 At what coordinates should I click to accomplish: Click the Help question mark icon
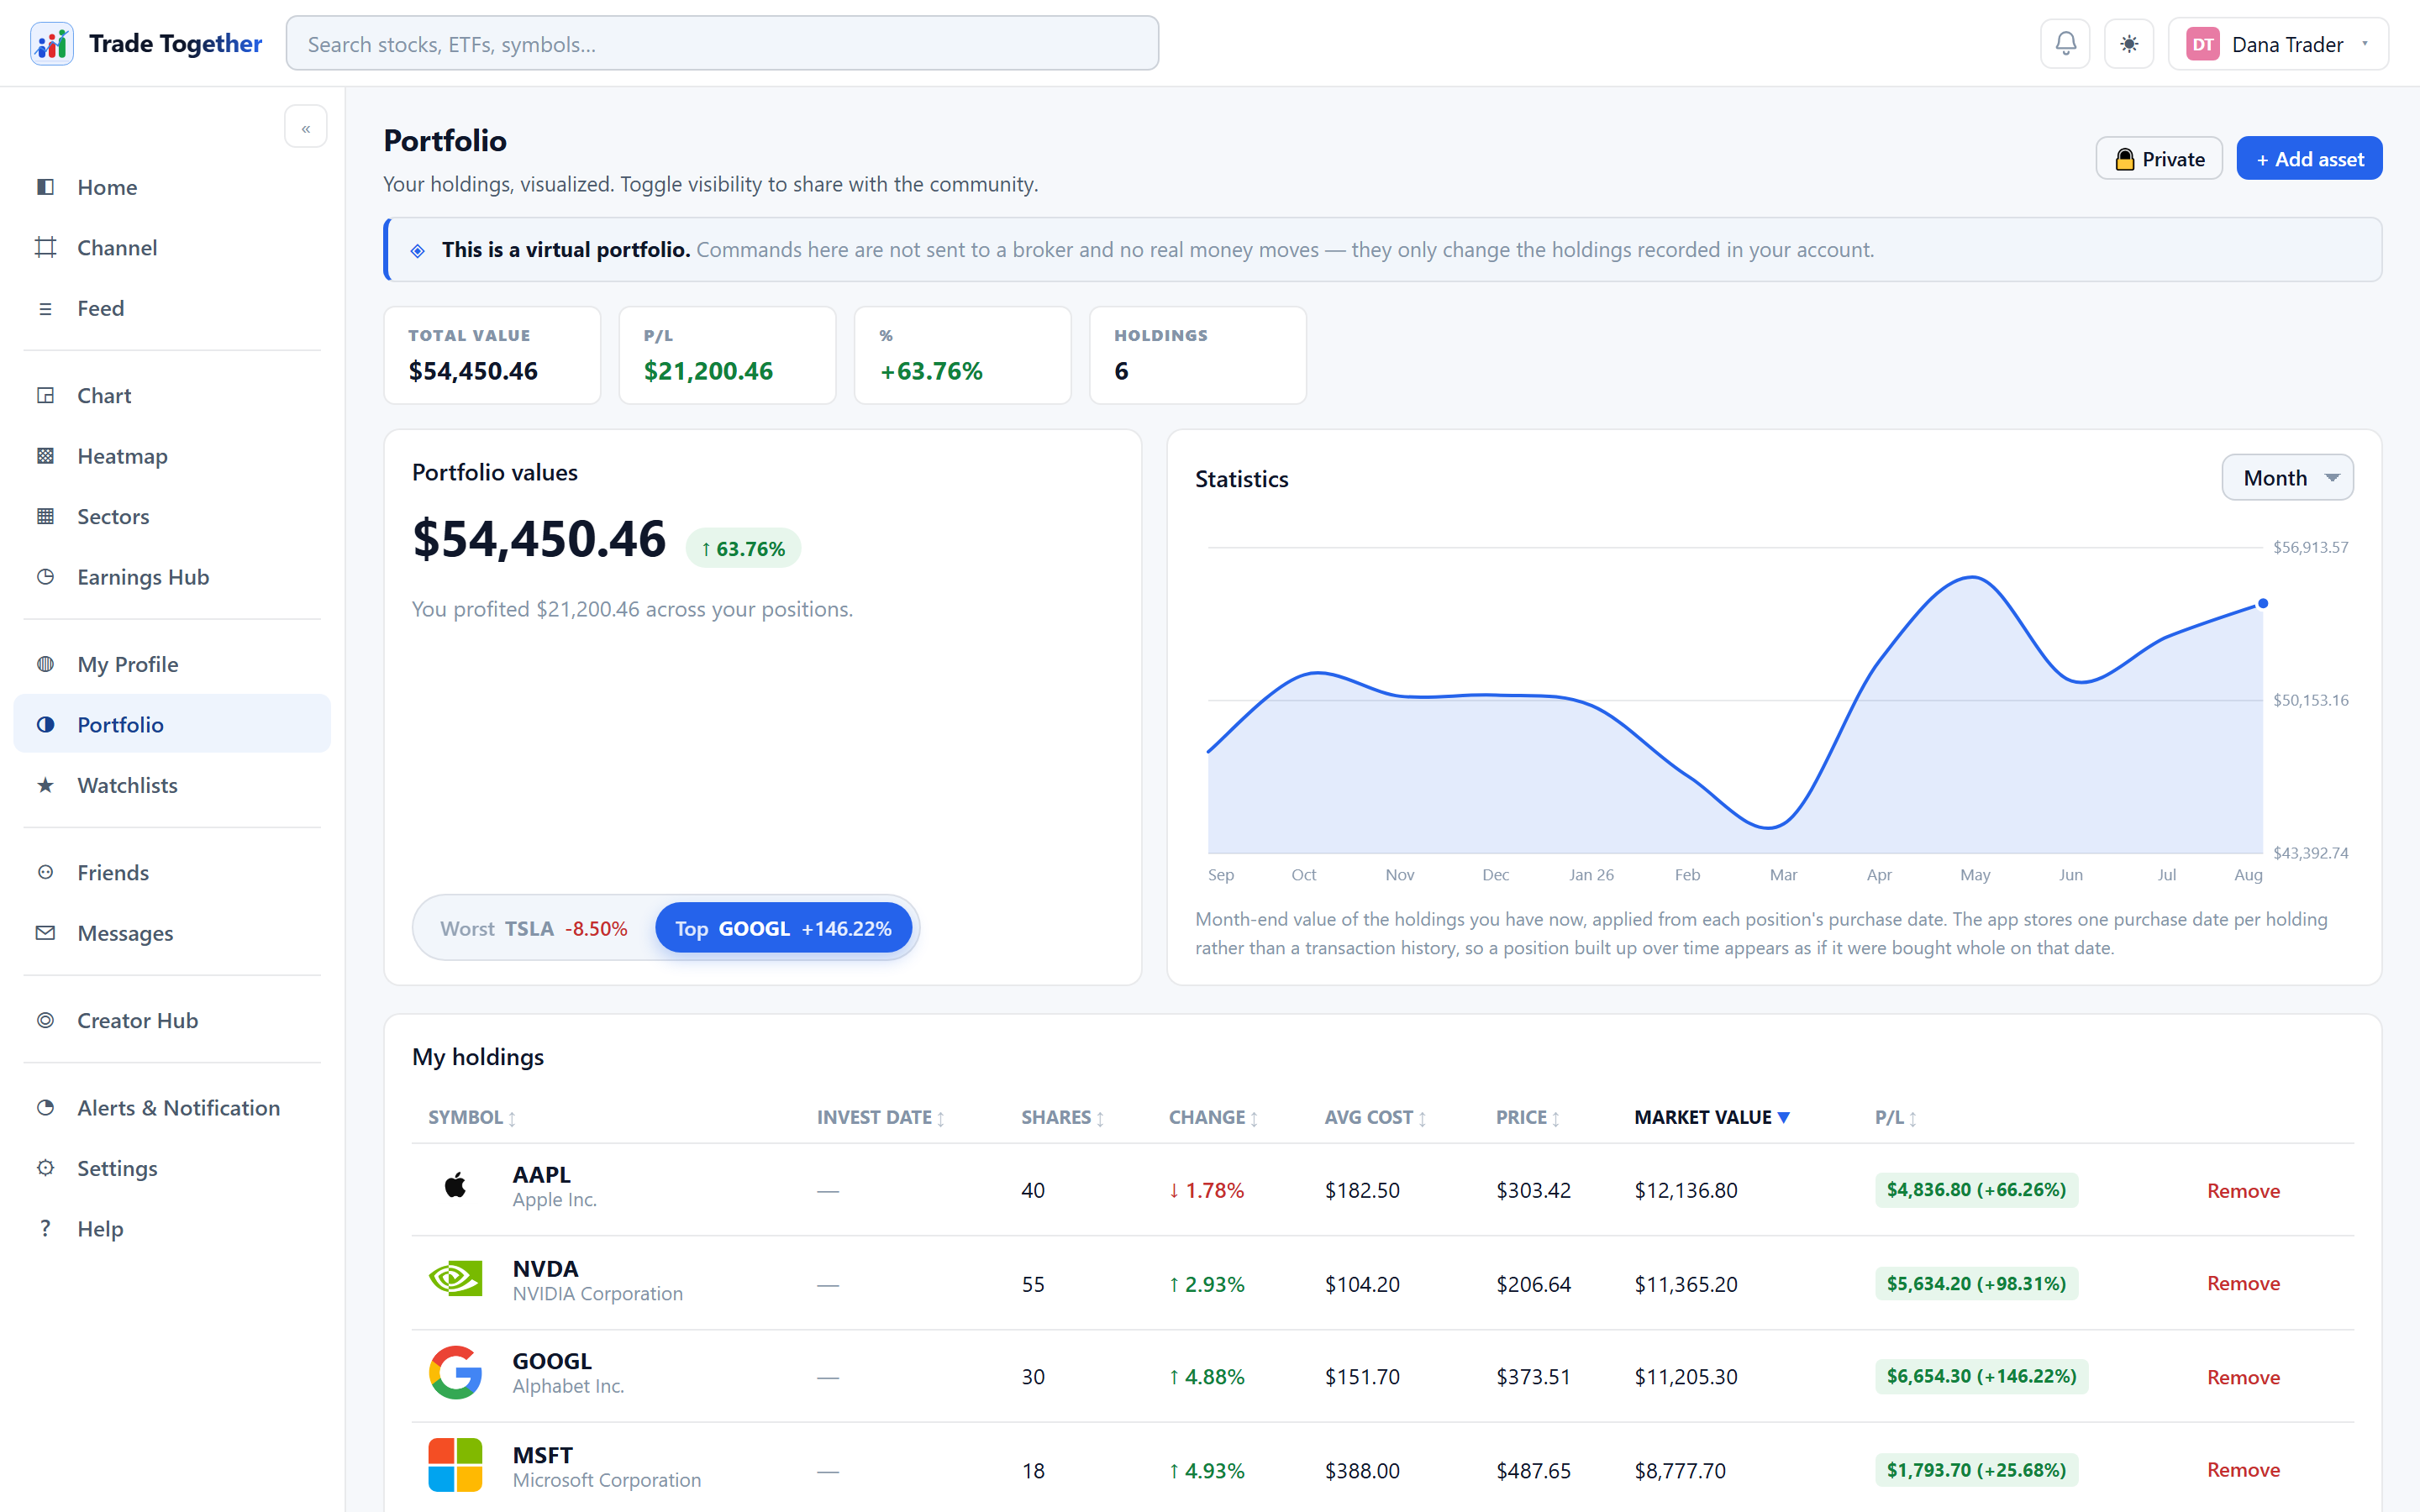pyautogui.click(x=45, y=1229)
